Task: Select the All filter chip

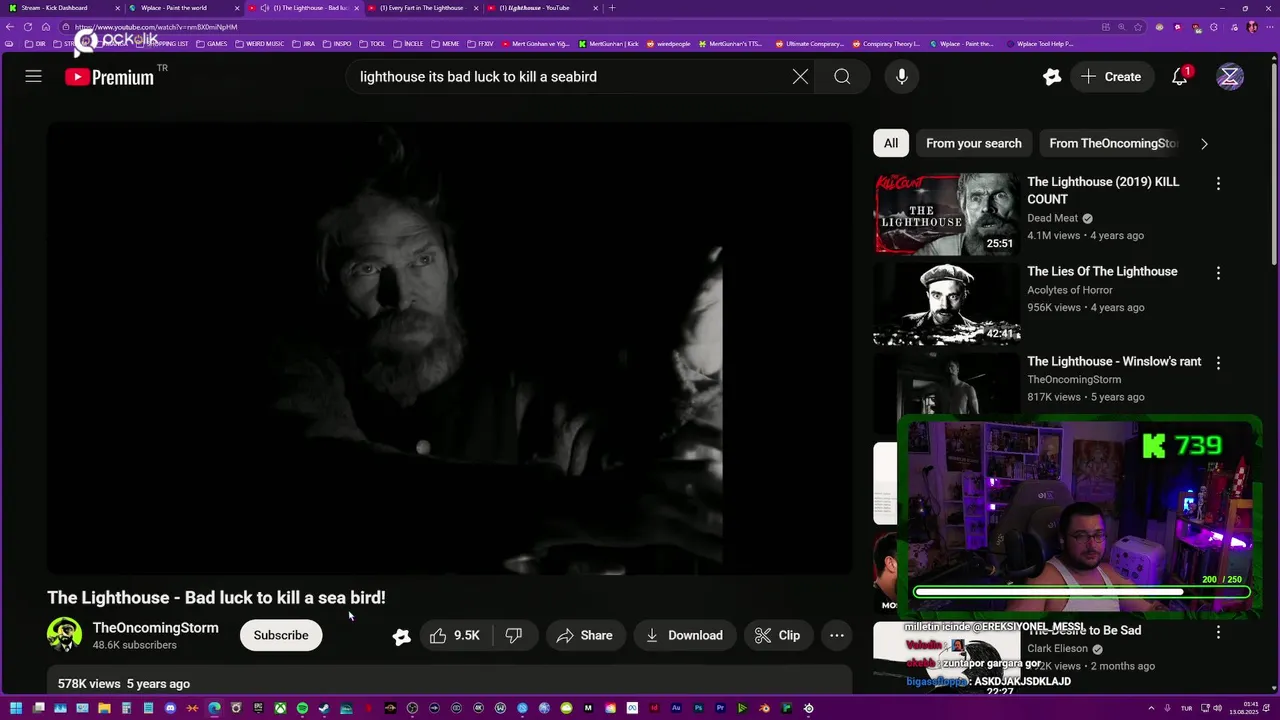Action: [x=891, y=143]
